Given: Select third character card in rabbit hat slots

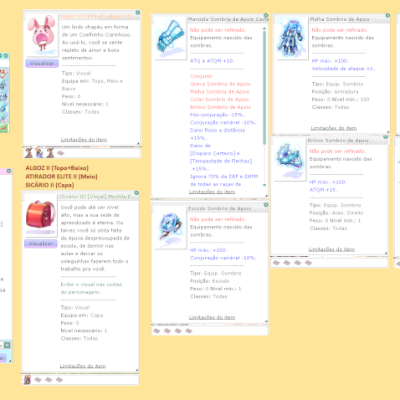Looking at the screenshot, I should pyautogui.click(x=50, y=153).
